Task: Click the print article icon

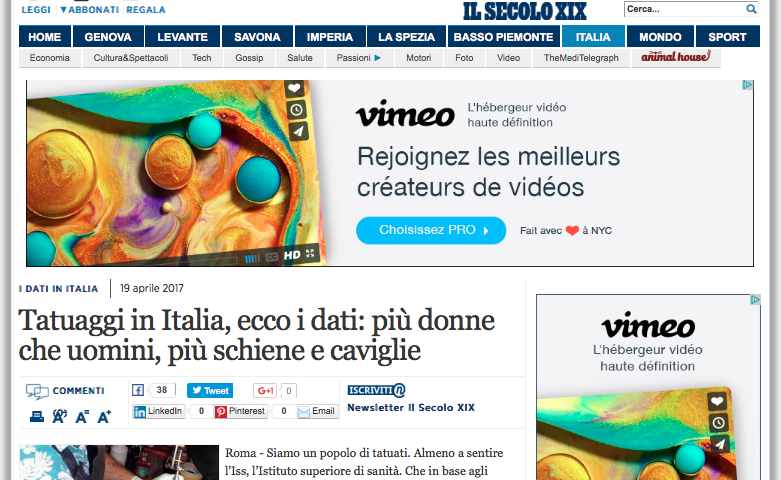Action: [x=37, y=416]
